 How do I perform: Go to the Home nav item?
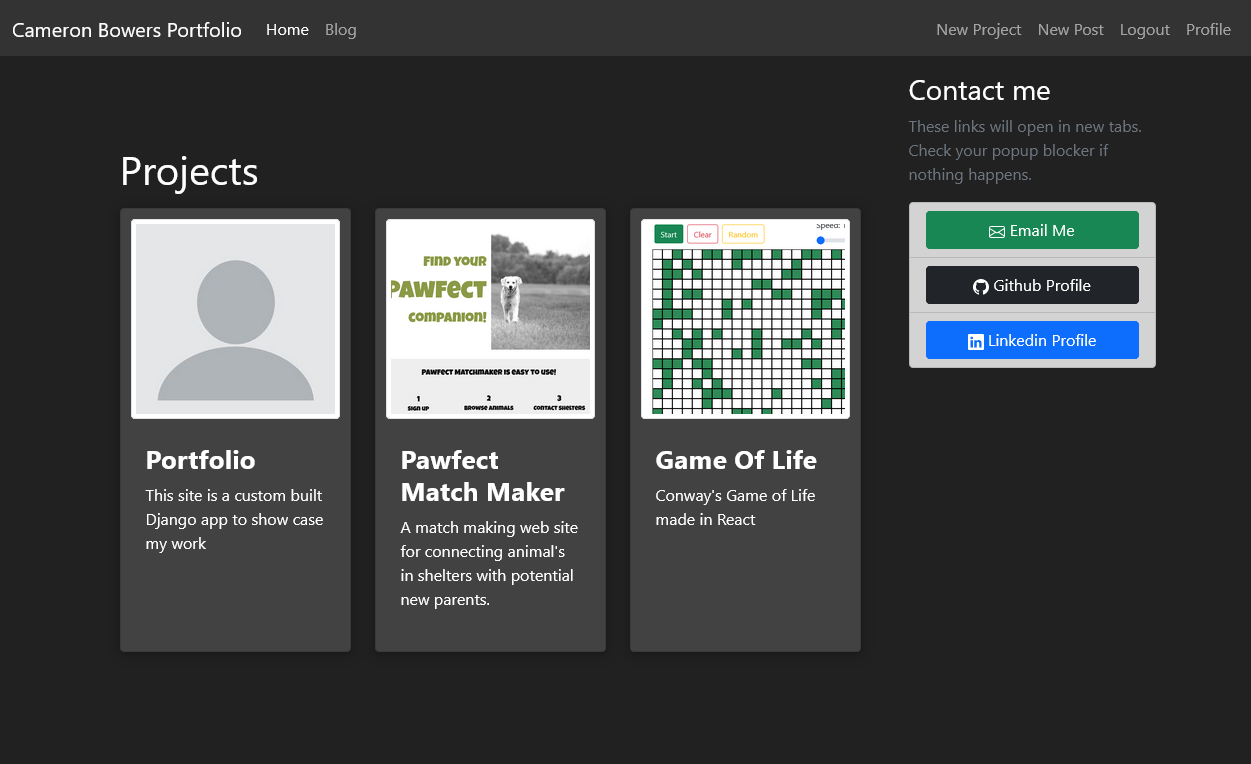pyautogui.click(x=287, y=30)
